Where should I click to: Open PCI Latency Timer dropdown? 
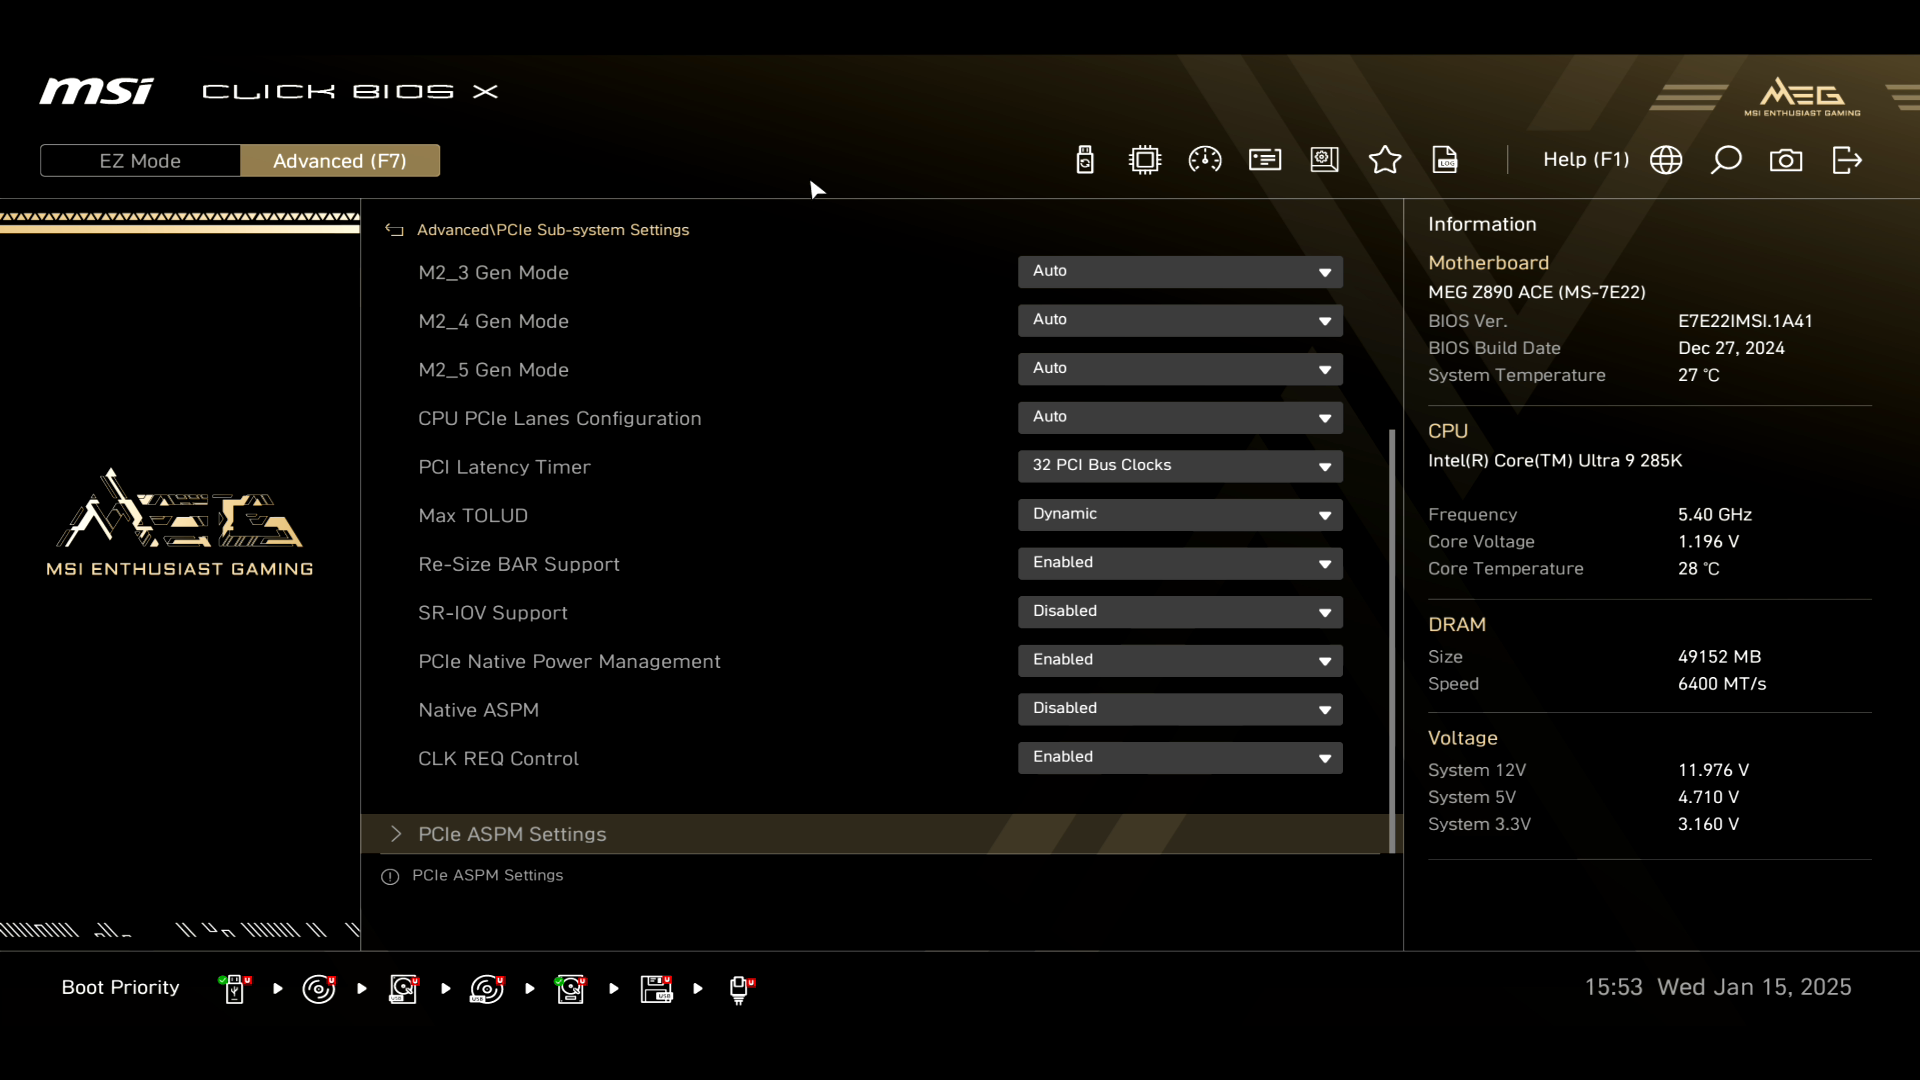[x=1180, y=466]
